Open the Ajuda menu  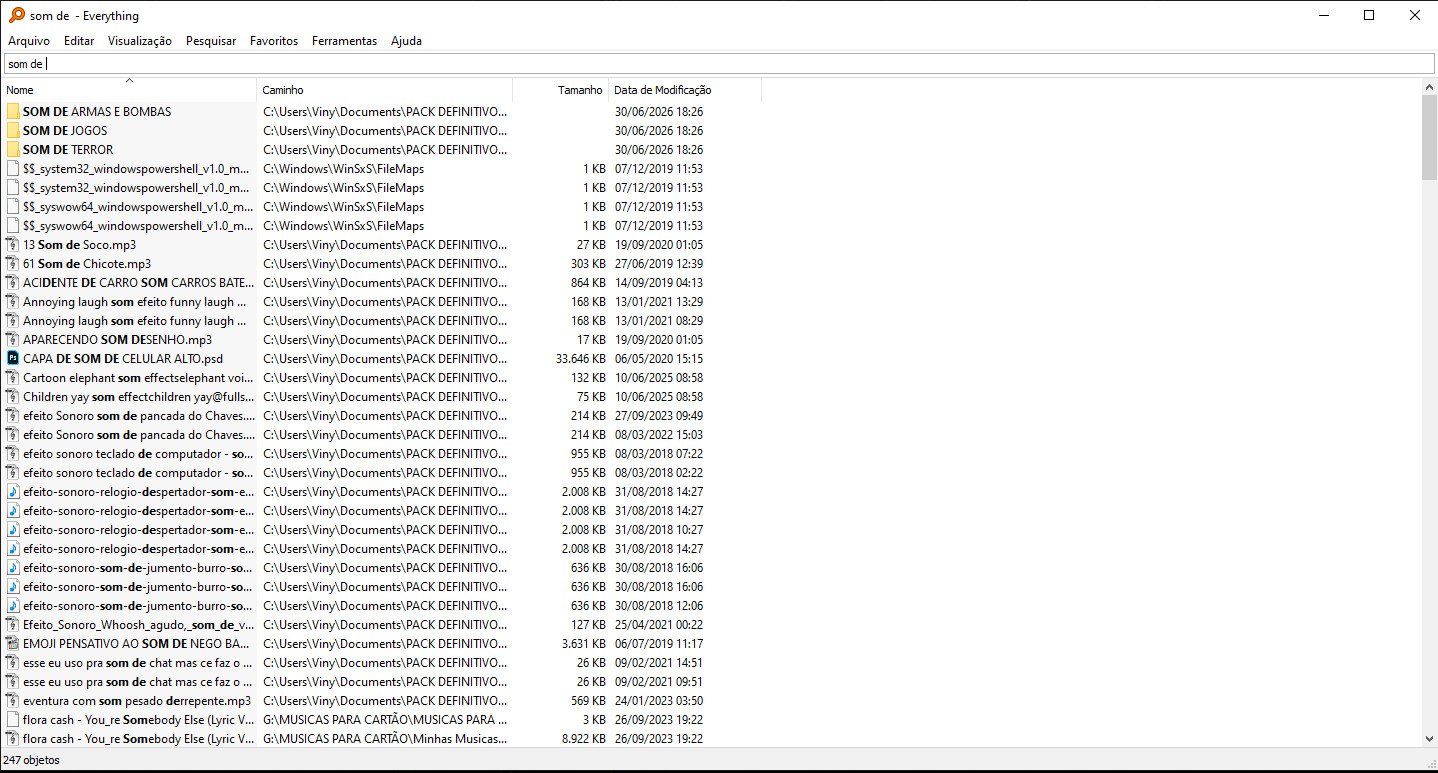[x=406, y=41]
